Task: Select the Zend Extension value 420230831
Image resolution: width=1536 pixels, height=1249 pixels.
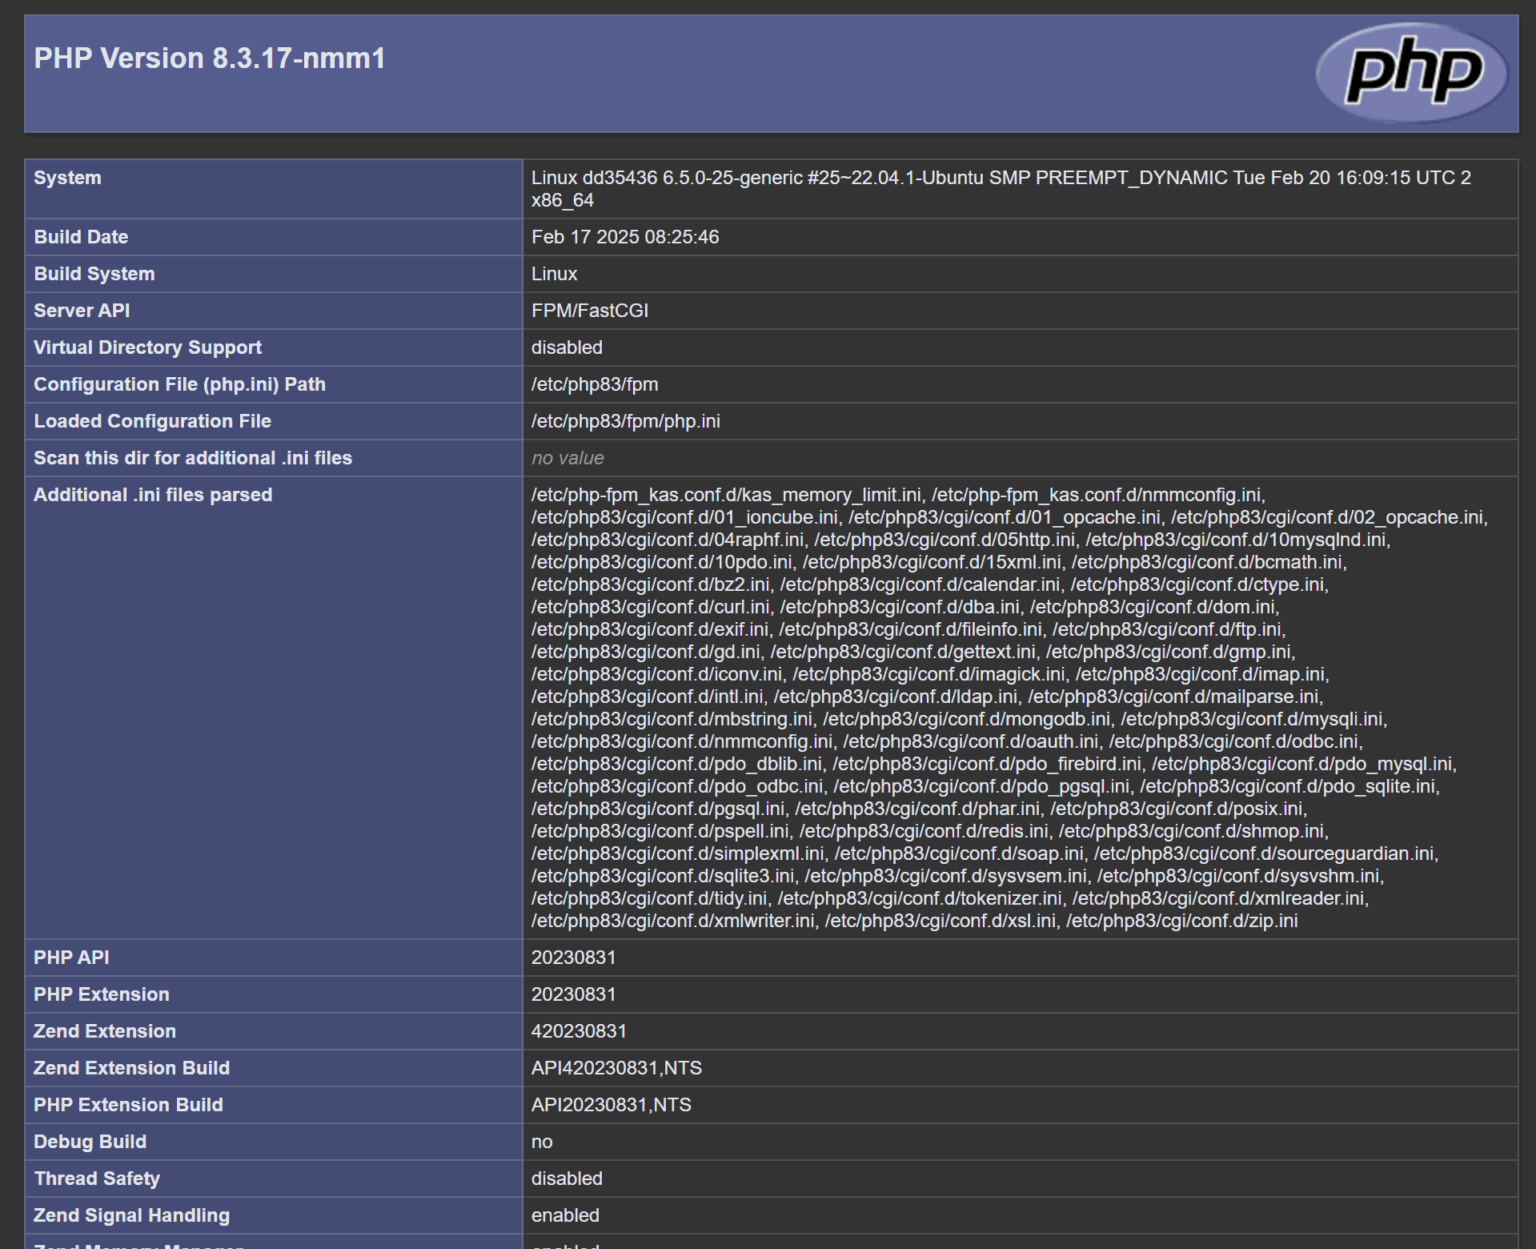Action: coord(578,1031)
